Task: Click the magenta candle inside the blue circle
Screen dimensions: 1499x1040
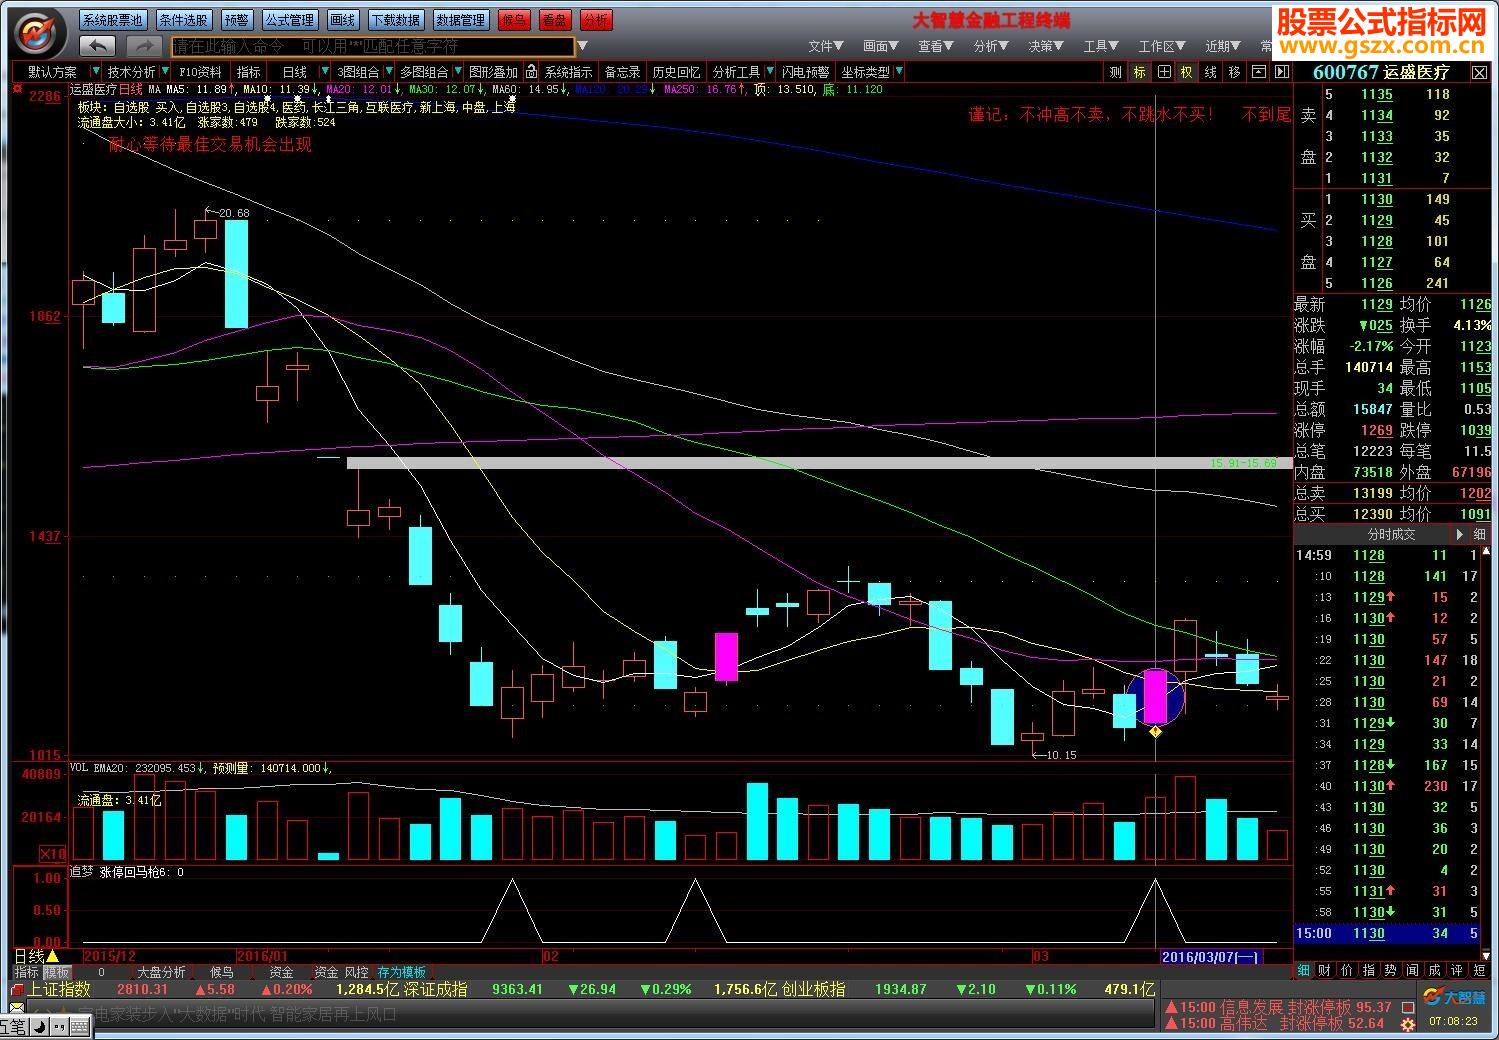Action: [1155, 697]
